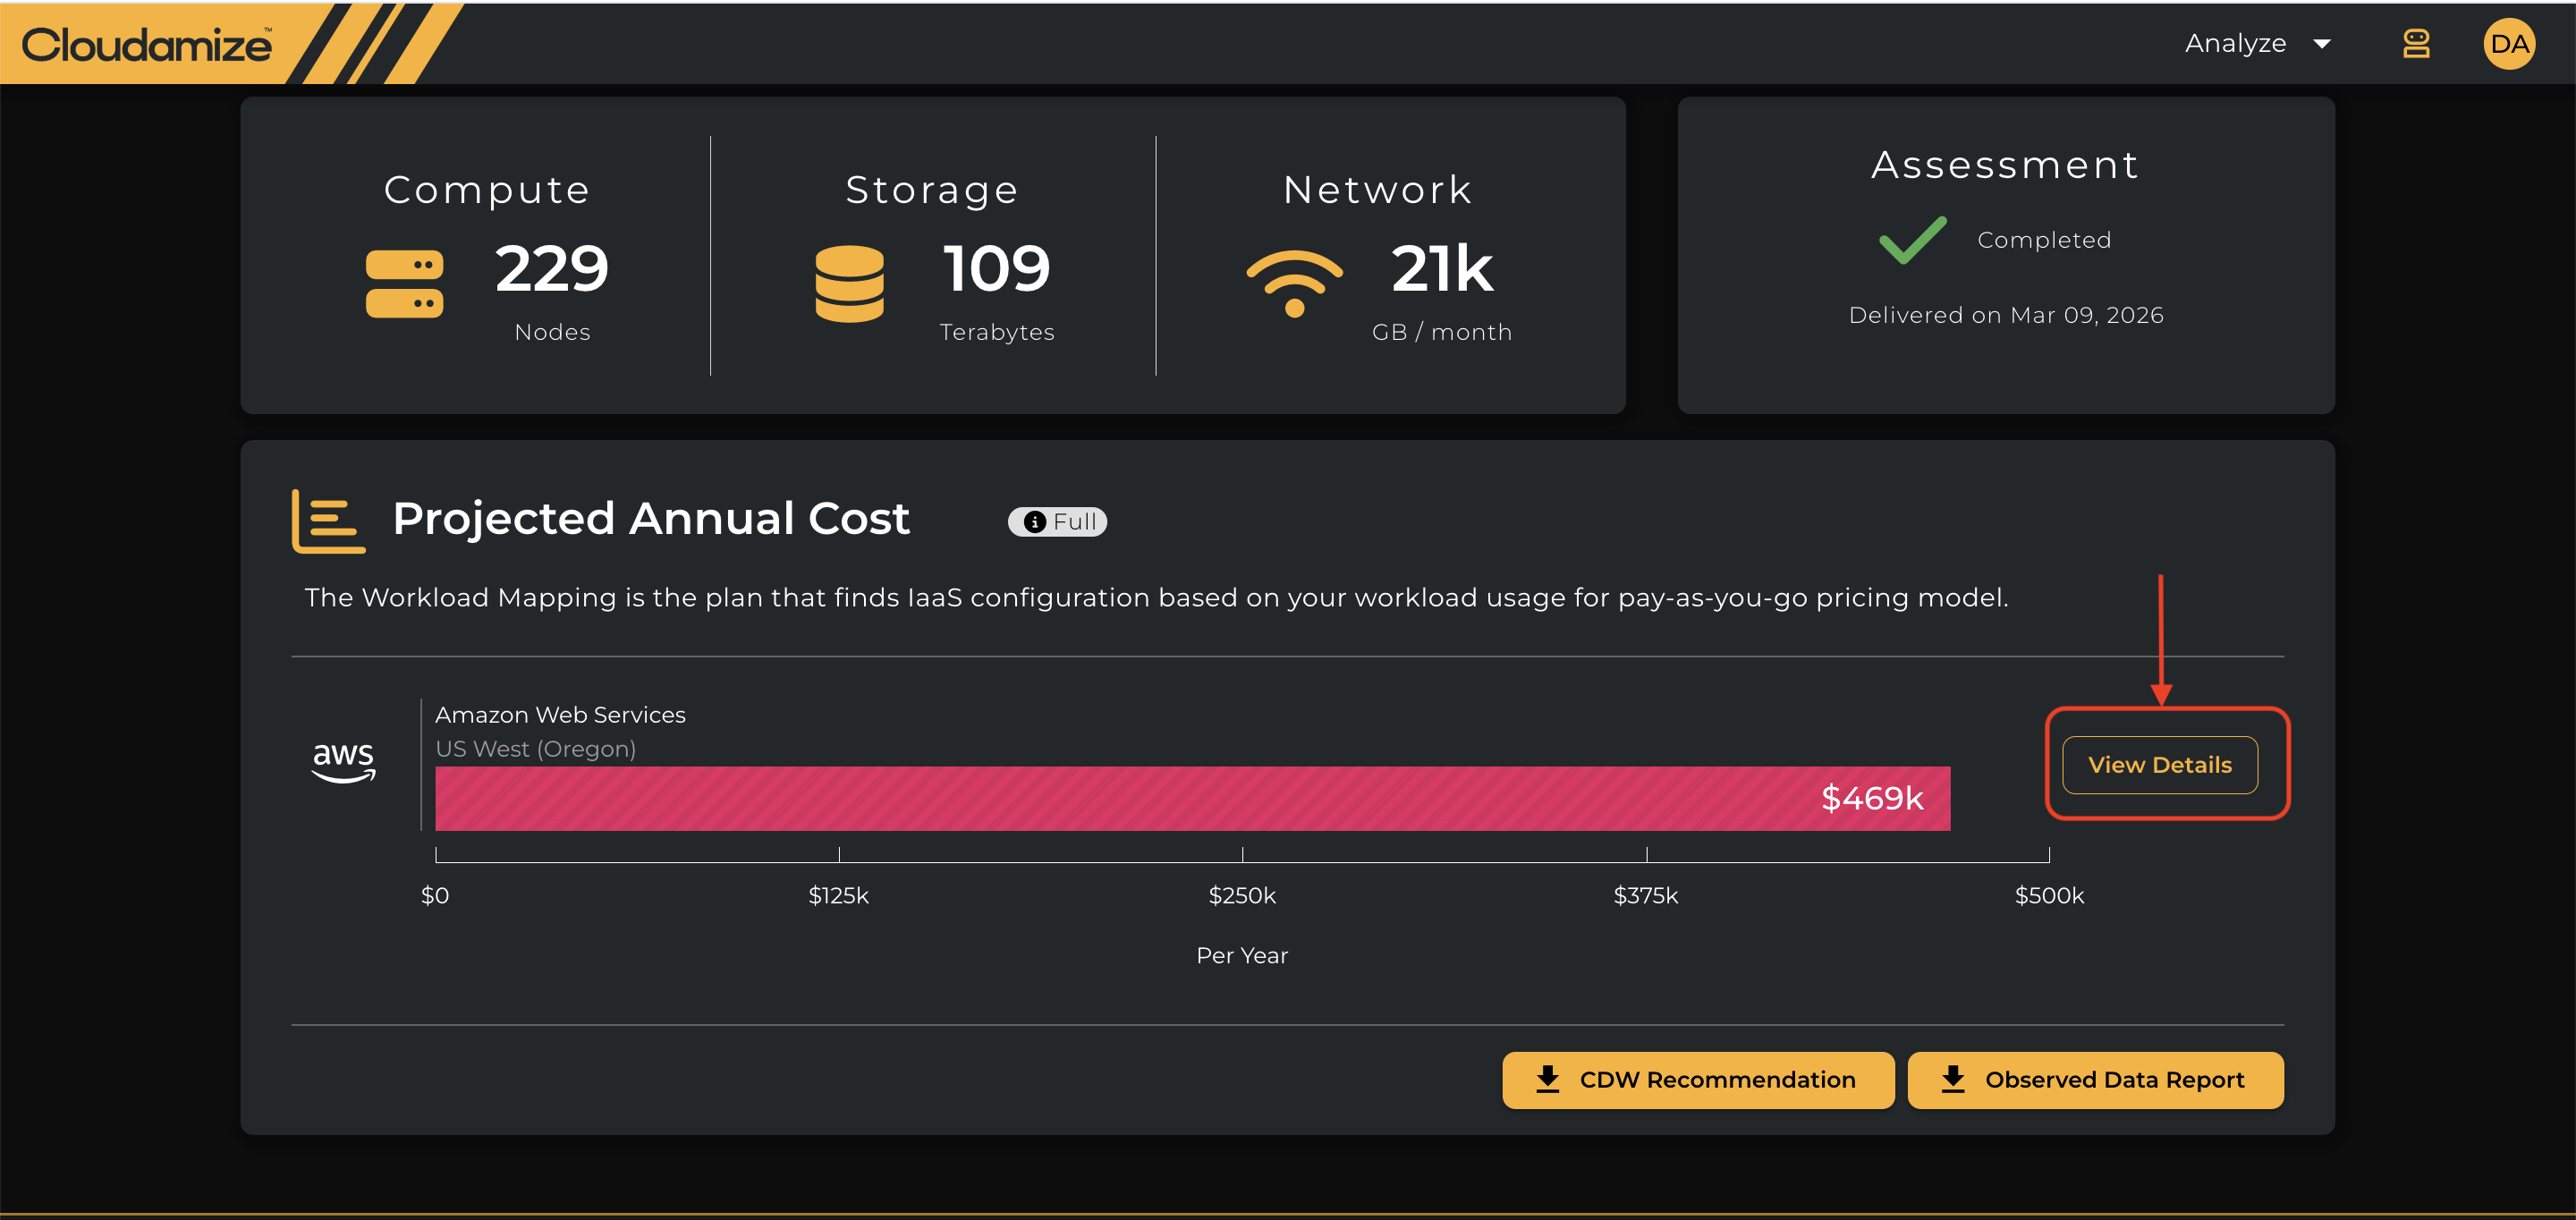Click the Amazon Web Services label
2576x1220 pixels.
point(560,715)
